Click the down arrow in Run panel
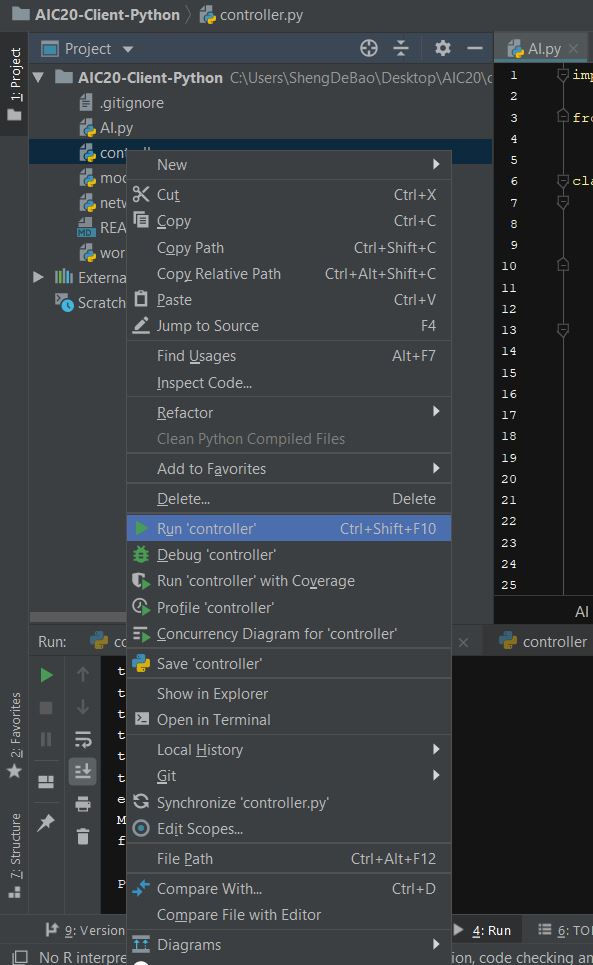Image resolution: width=593 pixels, height=965 pixels. 83,707
